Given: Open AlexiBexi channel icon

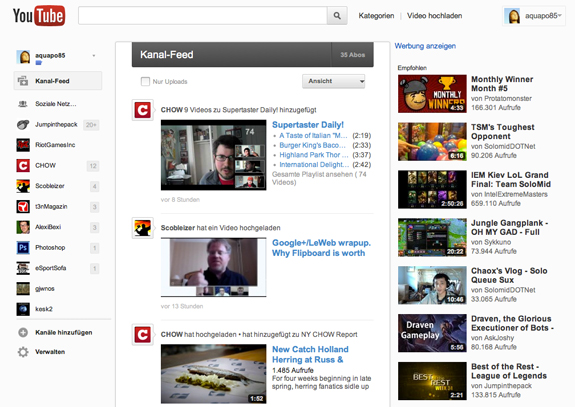Looking at the screenshot, I should (23, 227).
